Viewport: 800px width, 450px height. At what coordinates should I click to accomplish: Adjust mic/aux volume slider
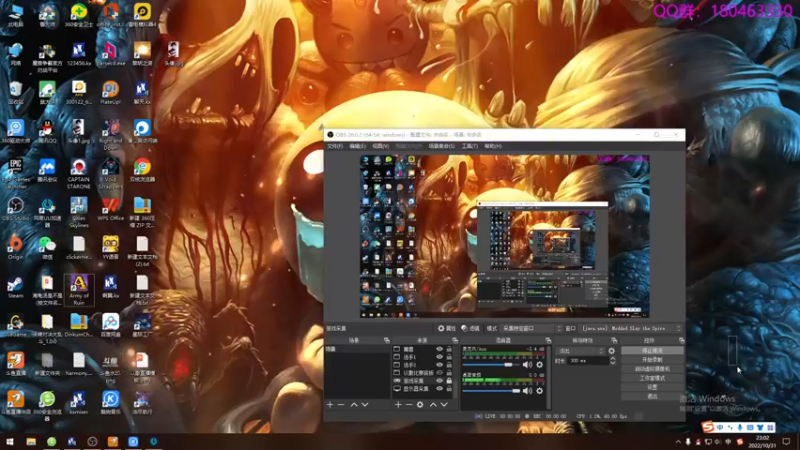(491, 365)
